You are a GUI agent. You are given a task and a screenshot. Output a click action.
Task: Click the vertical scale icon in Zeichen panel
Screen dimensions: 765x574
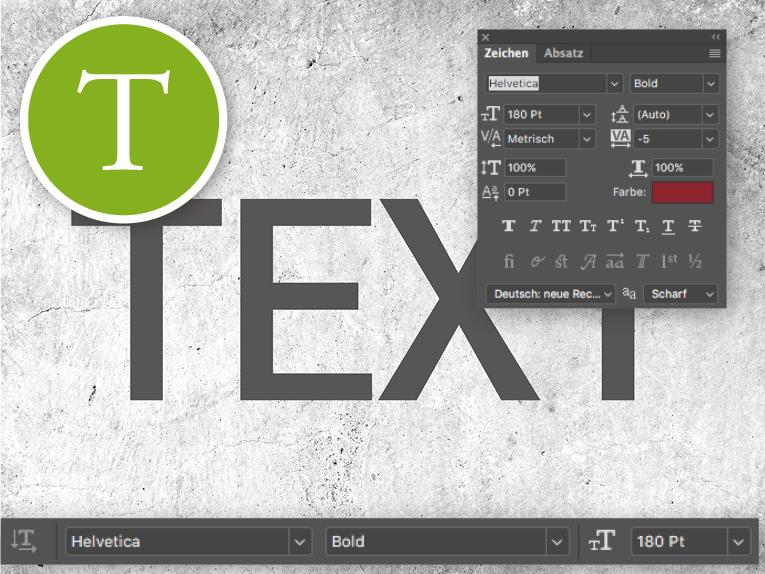point(490,168)
